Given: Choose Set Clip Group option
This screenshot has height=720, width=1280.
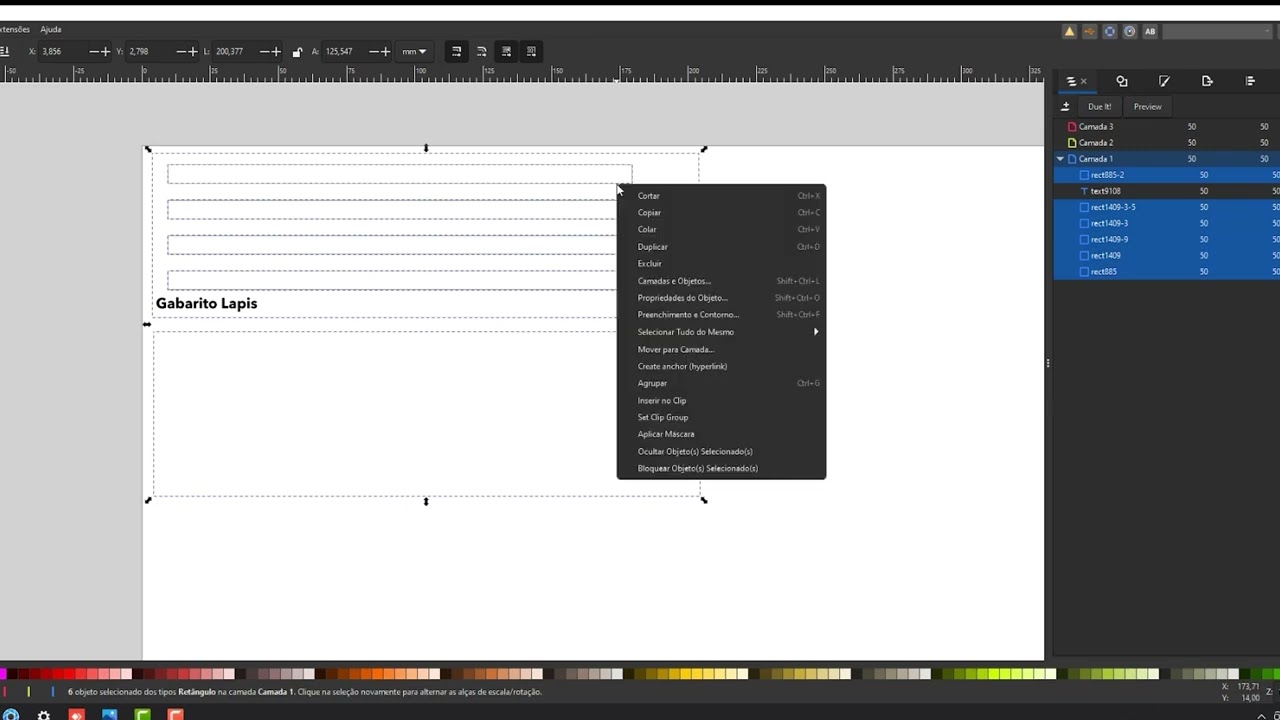Looking at the screenshot, I should [721, 418].
